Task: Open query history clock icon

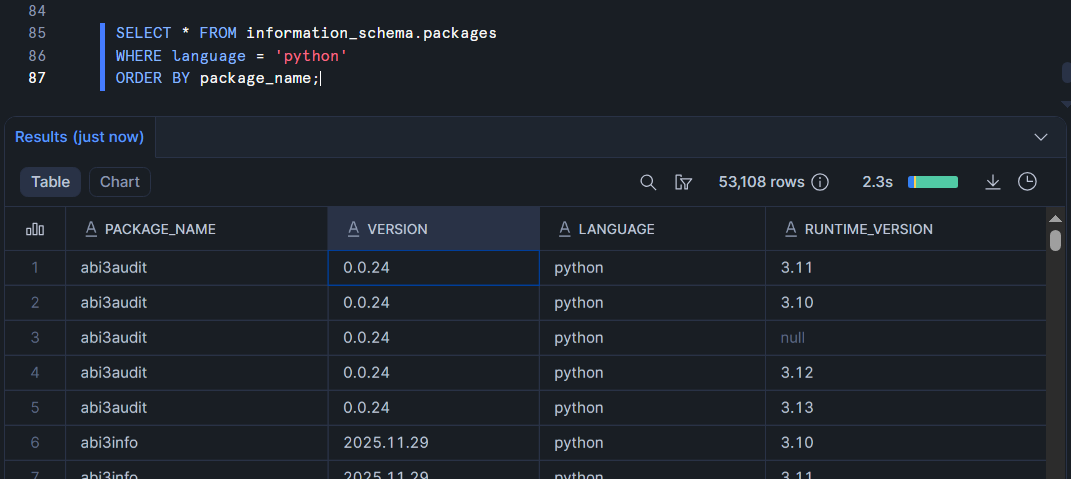Action: [1027, 182]
